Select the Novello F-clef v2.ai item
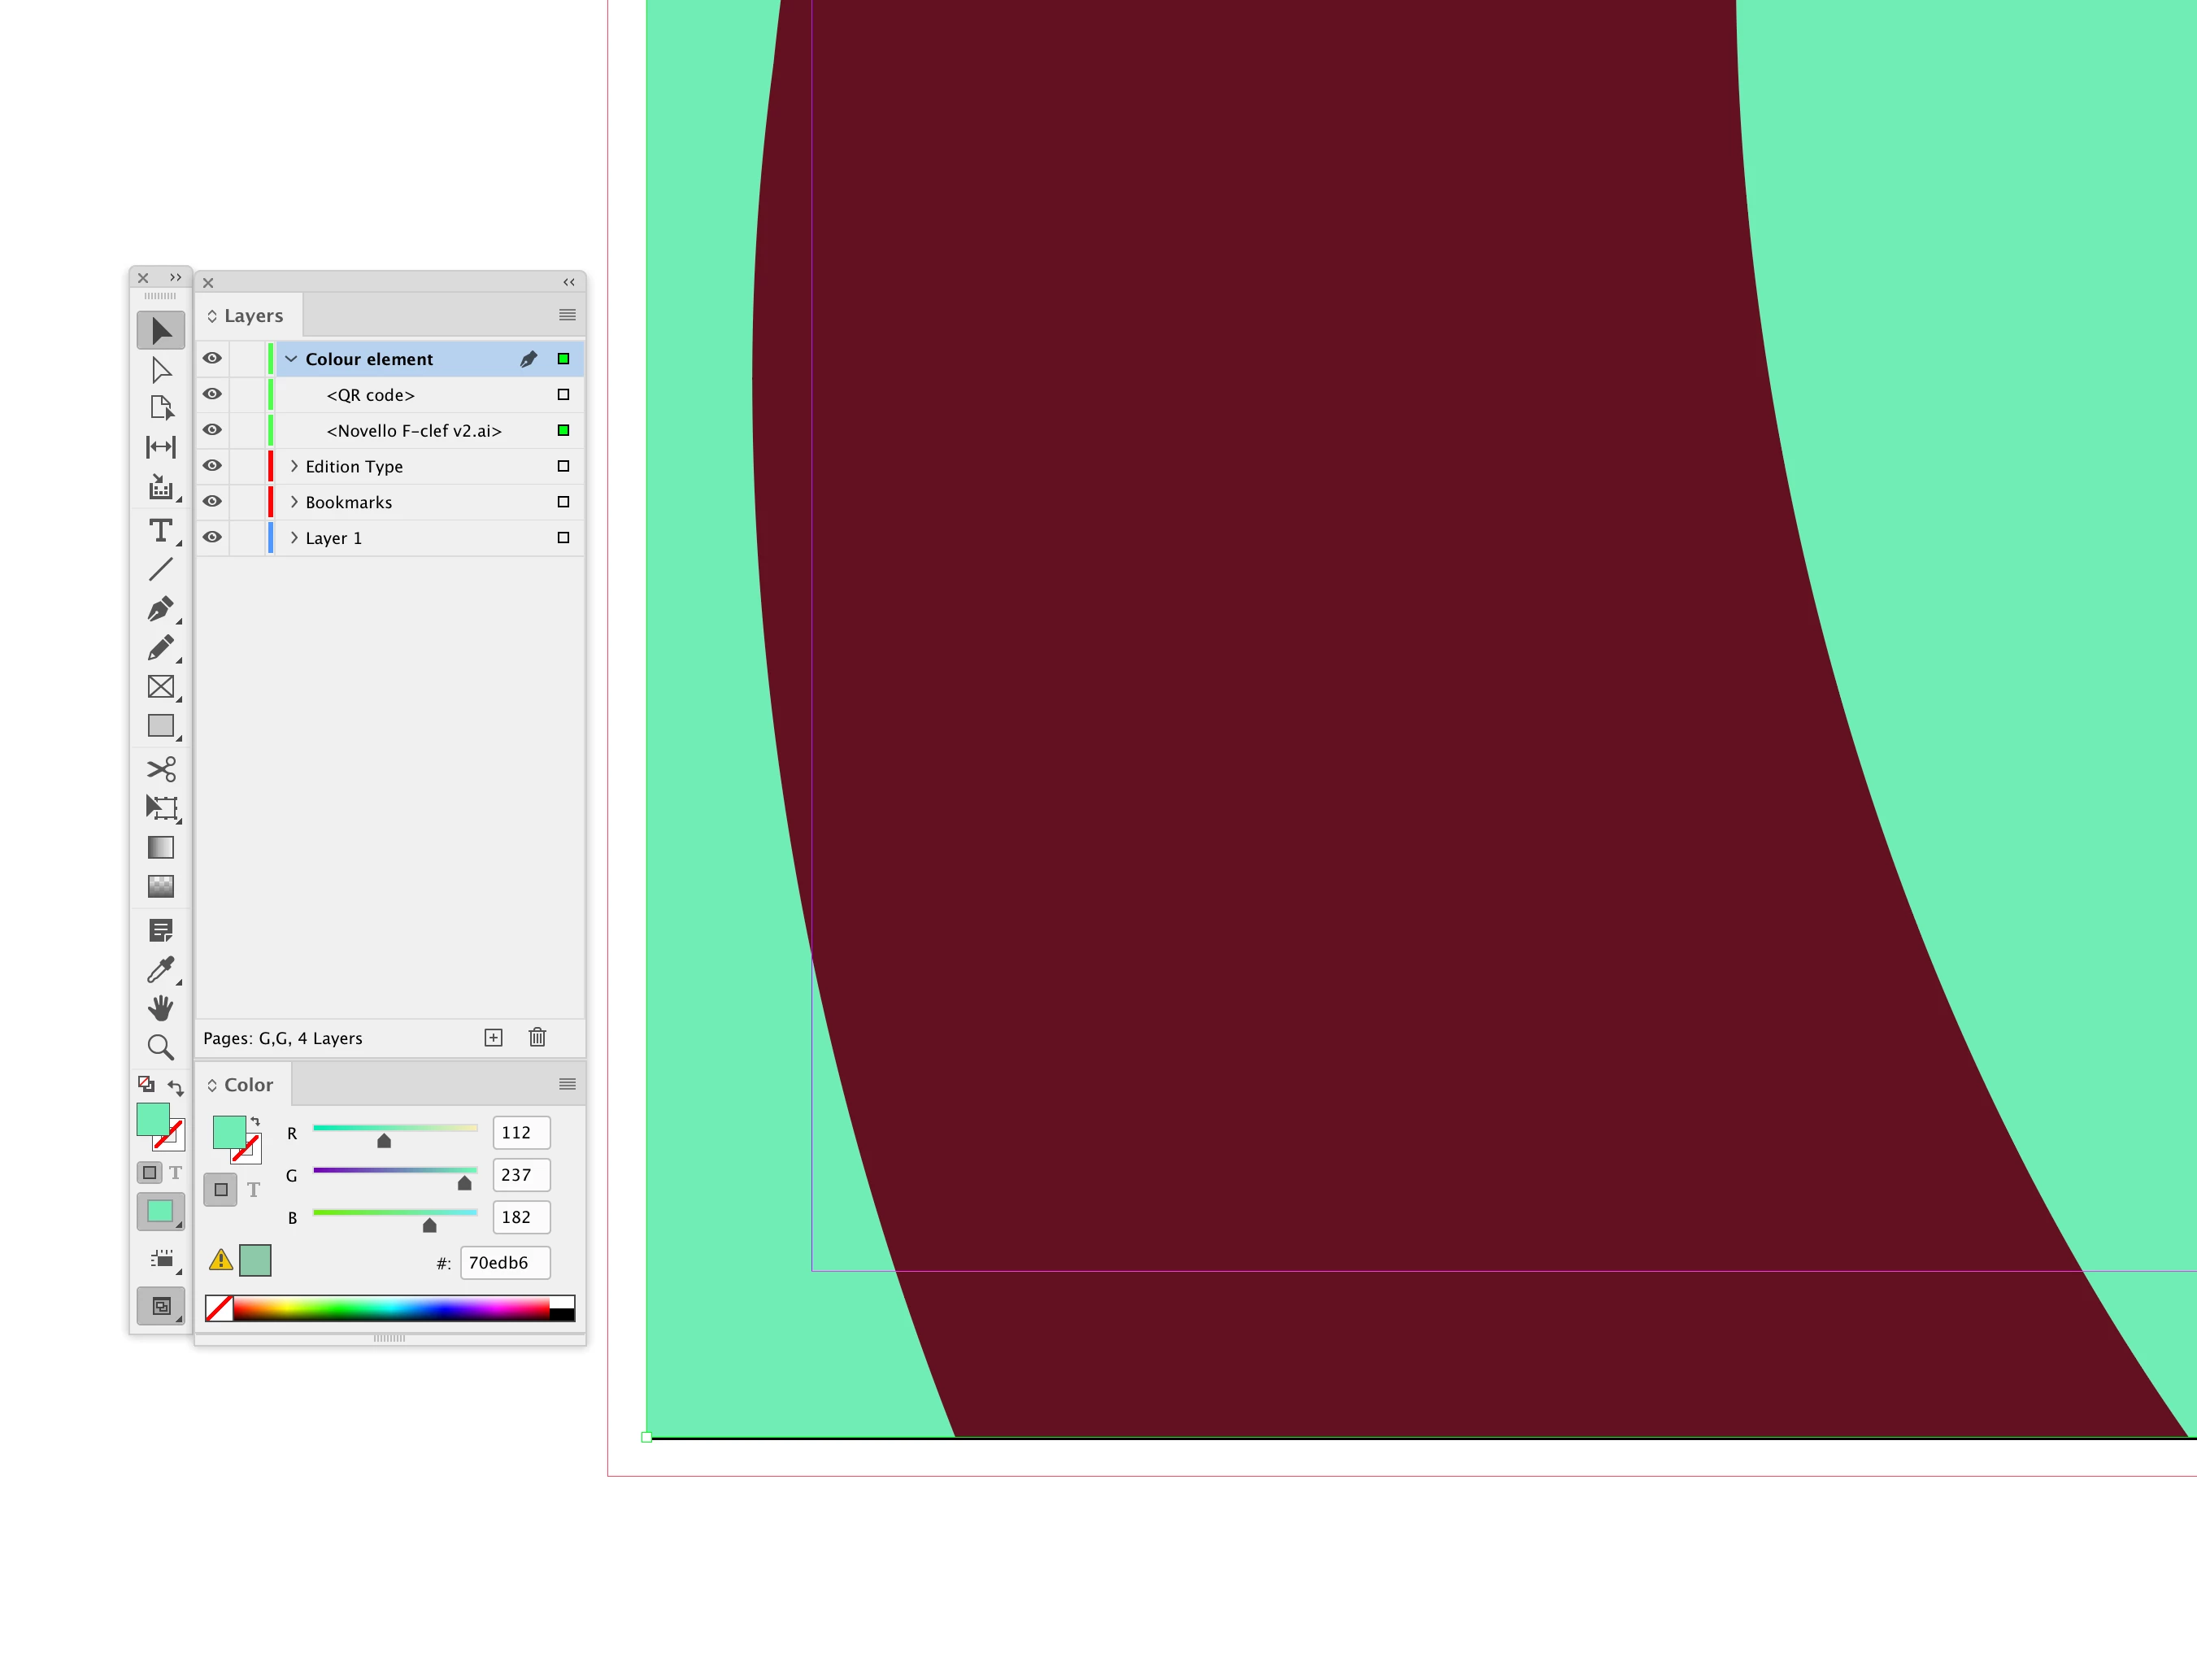 pyautogui.click(x=413, y=431)
